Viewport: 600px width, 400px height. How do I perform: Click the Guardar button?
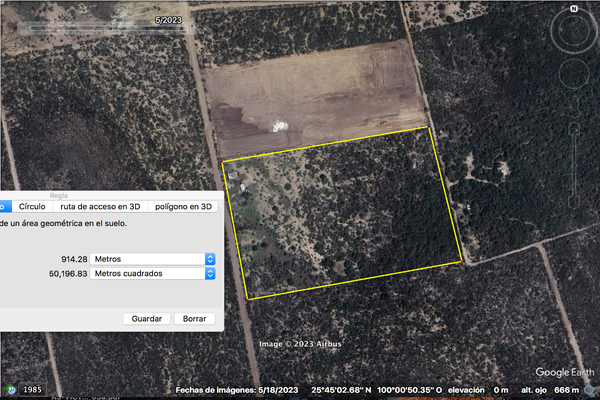pyautogui.click(x=147, y=319)
